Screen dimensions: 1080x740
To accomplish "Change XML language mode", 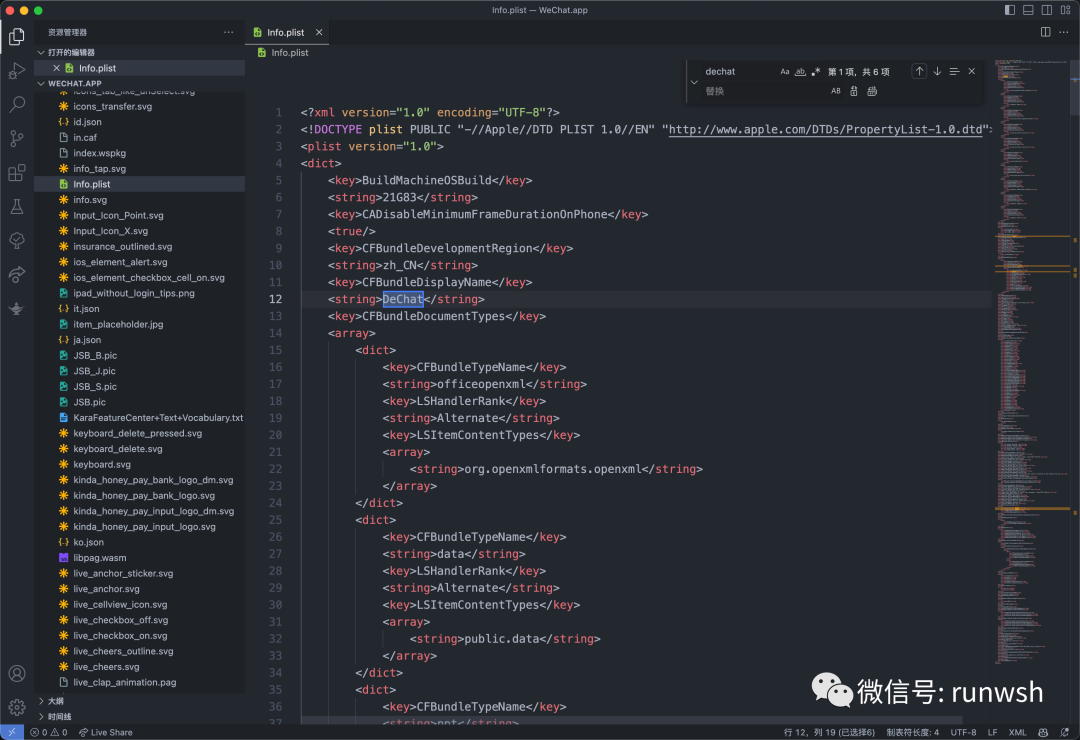I will (x=1017, y=732).
